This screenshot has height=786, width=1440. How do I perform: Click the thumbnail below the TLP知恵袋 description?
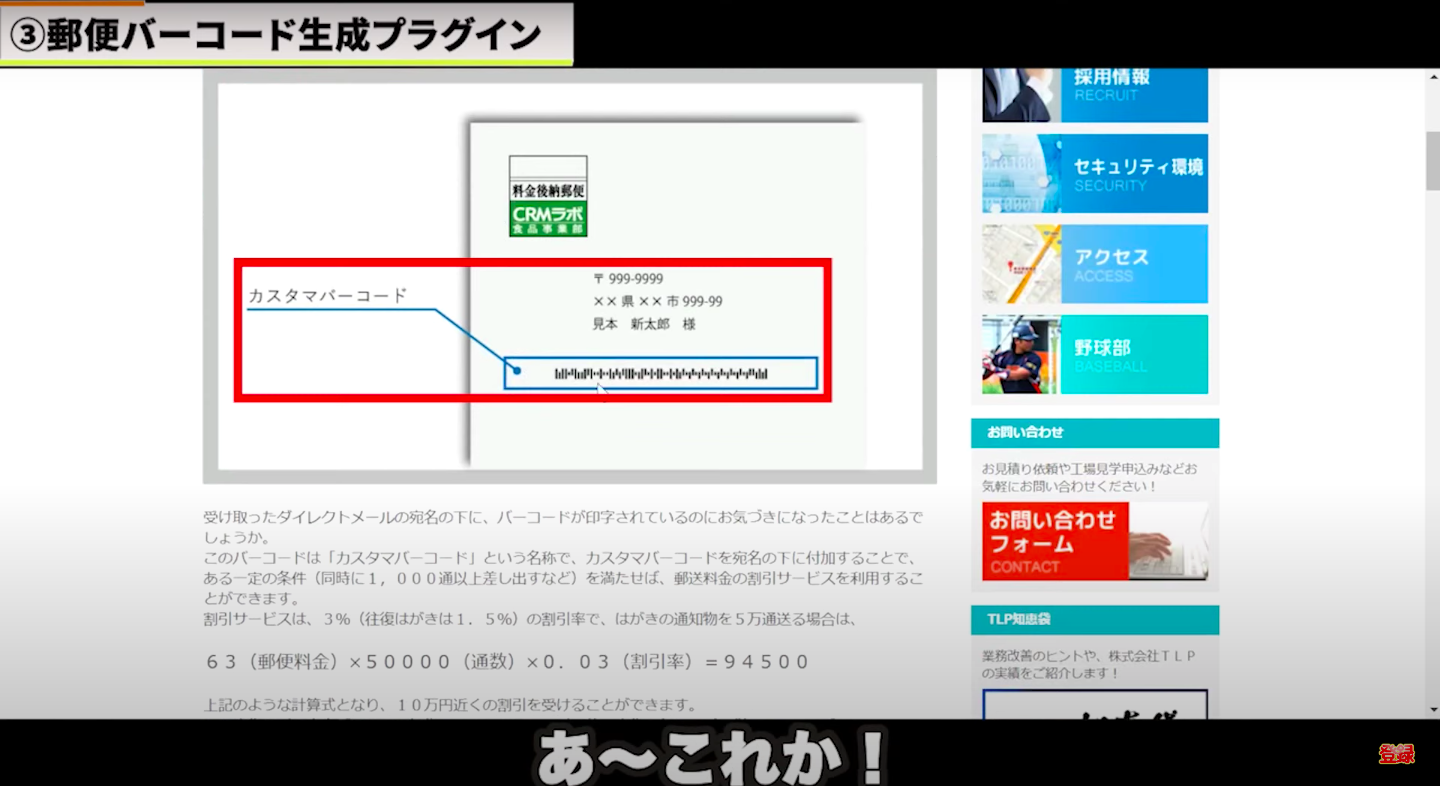pyautogui.click(x=1094, y=705)
